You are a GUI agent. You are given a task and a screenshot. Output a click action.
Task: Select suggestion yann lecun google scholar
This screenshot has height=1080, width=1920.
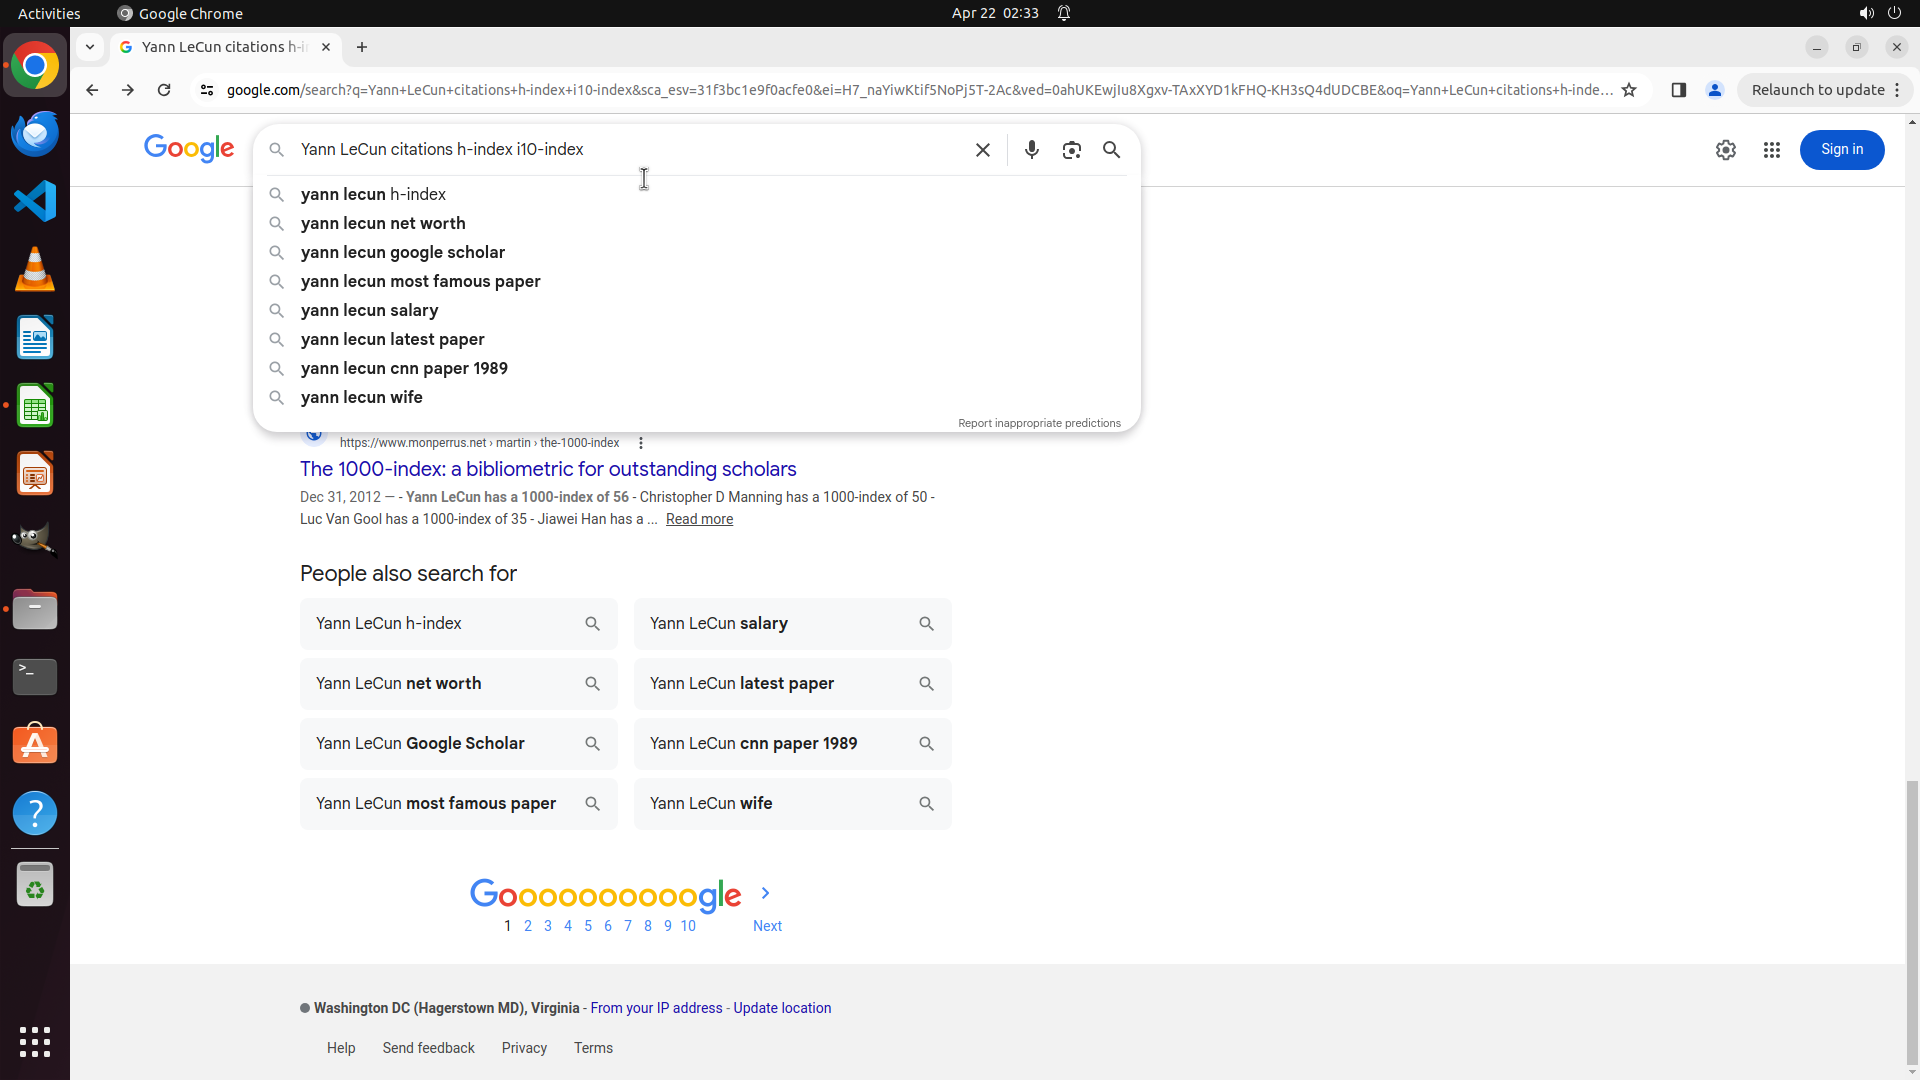point(402,252)
